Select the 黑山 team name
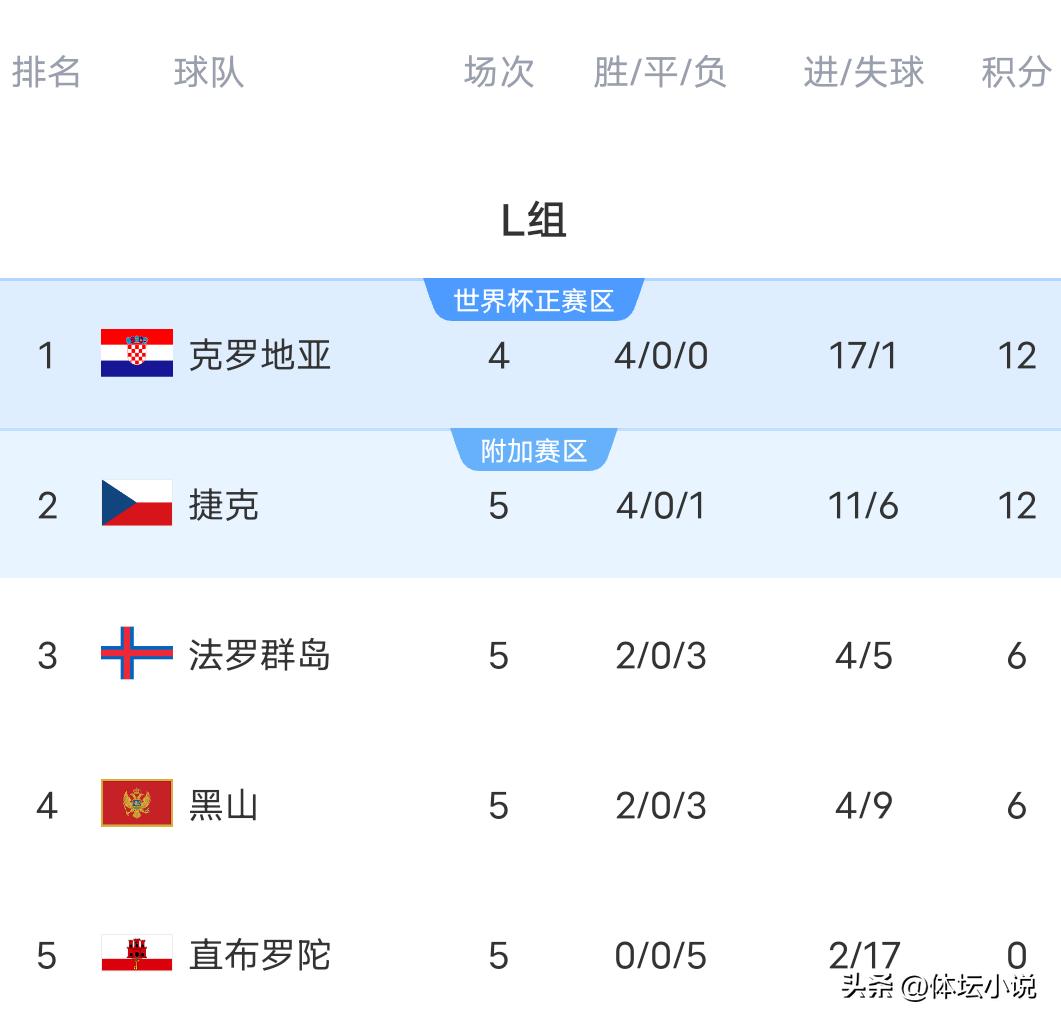 [x=224, y=805]
